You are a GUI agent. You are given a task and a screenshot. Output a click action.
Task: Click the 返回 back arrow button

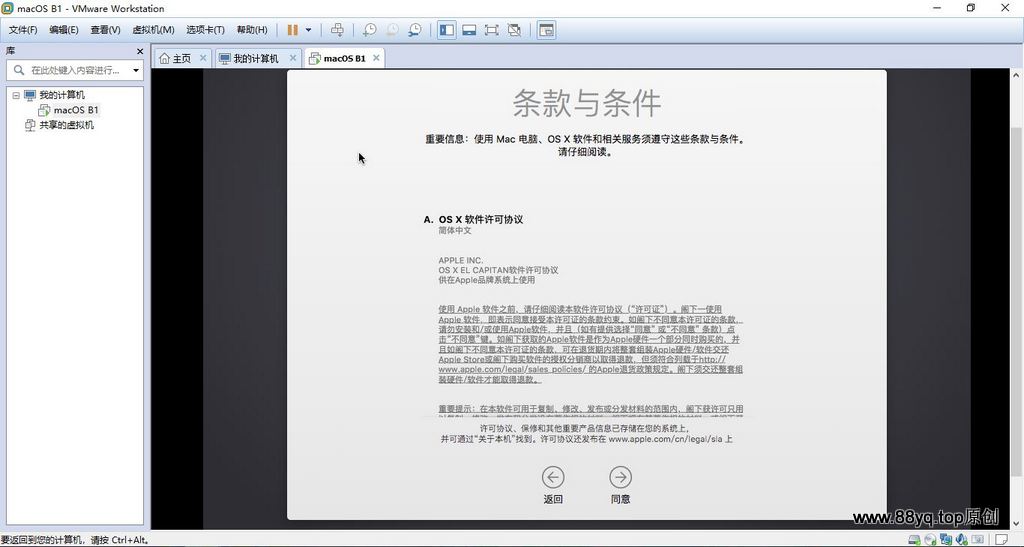553,477
